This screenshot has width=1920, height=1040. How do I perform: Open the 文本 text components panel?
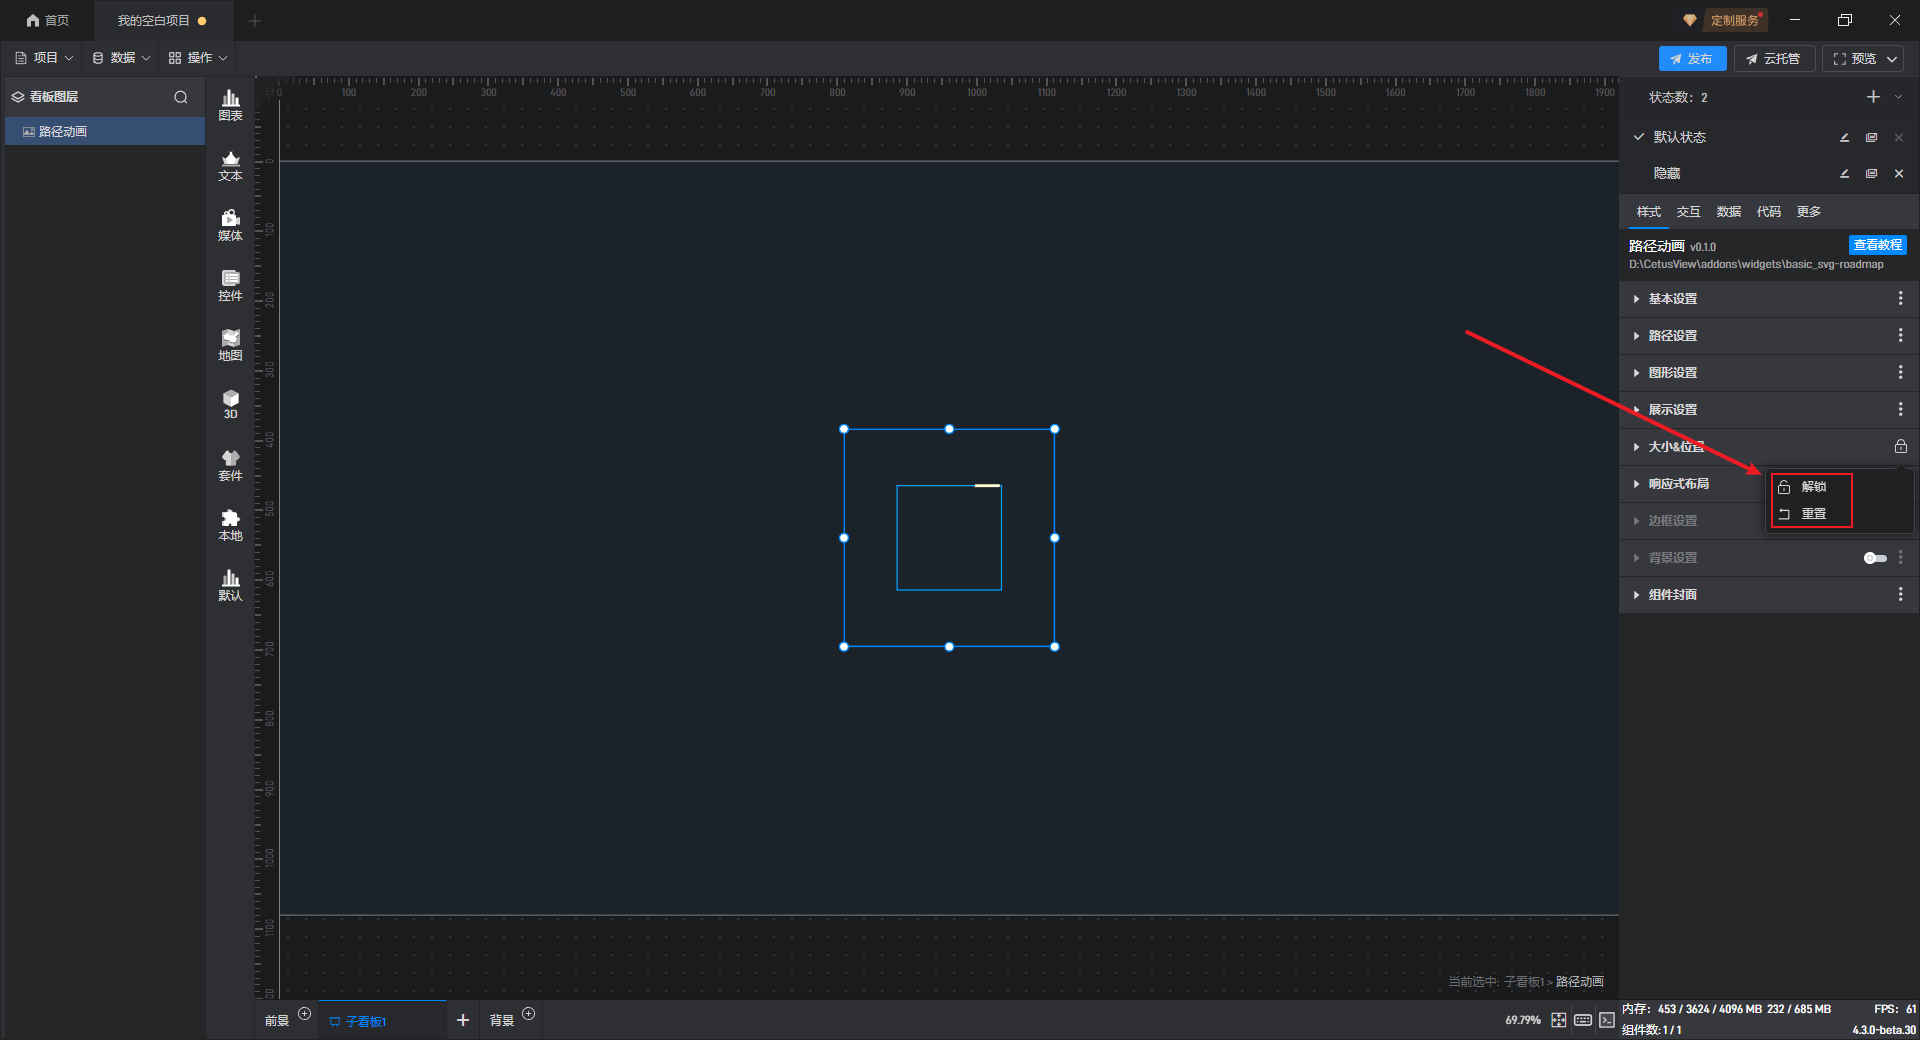(230, 165)
